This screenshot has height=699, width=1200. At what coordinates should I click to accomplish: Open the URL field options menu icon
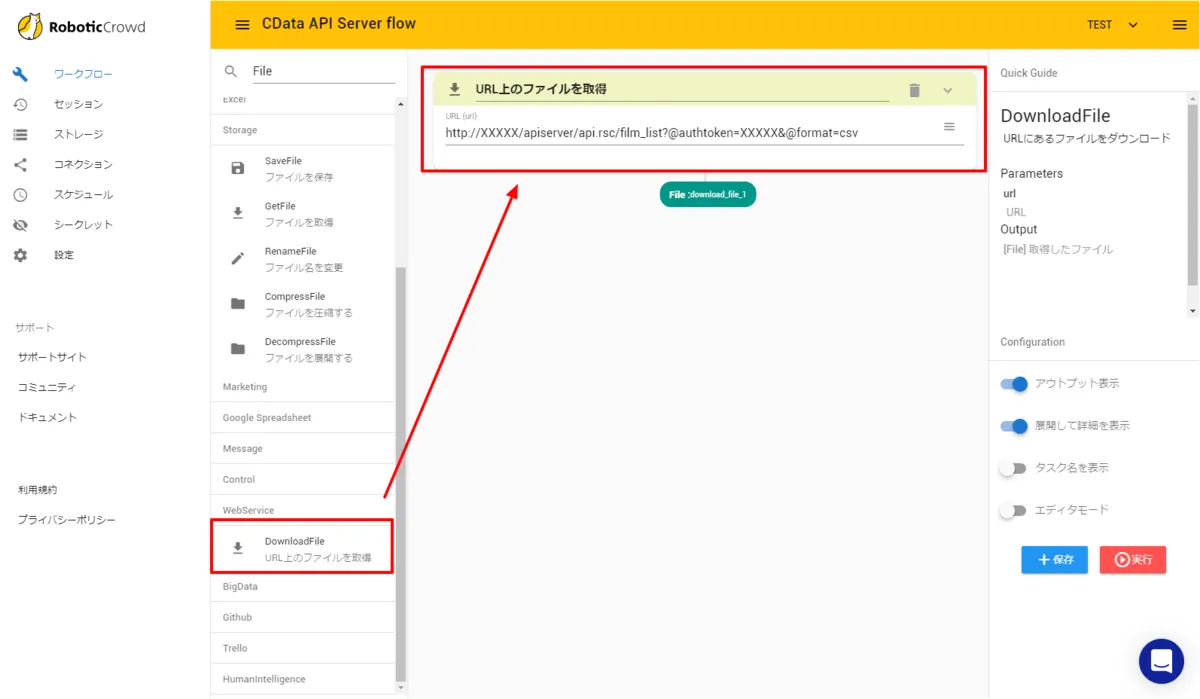coord(949,127)
